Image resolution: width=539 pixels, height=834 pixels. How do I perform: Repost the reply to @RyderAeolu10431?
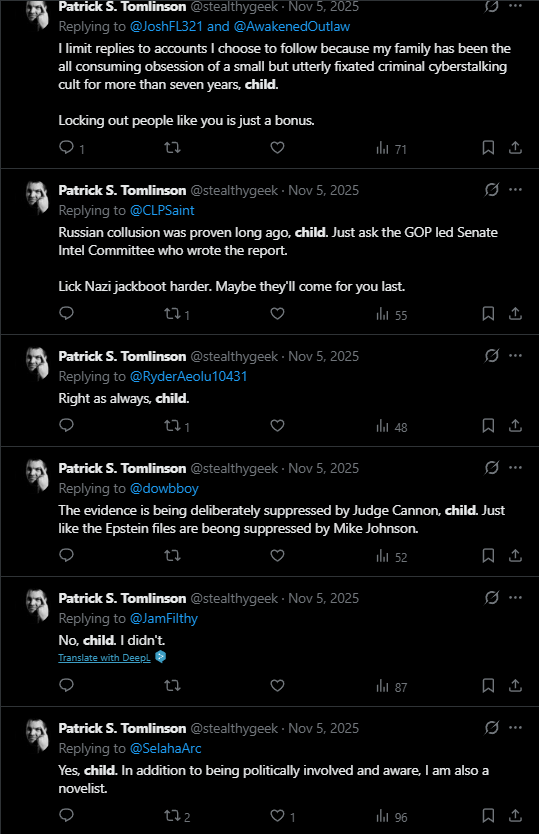pos(177,426)
